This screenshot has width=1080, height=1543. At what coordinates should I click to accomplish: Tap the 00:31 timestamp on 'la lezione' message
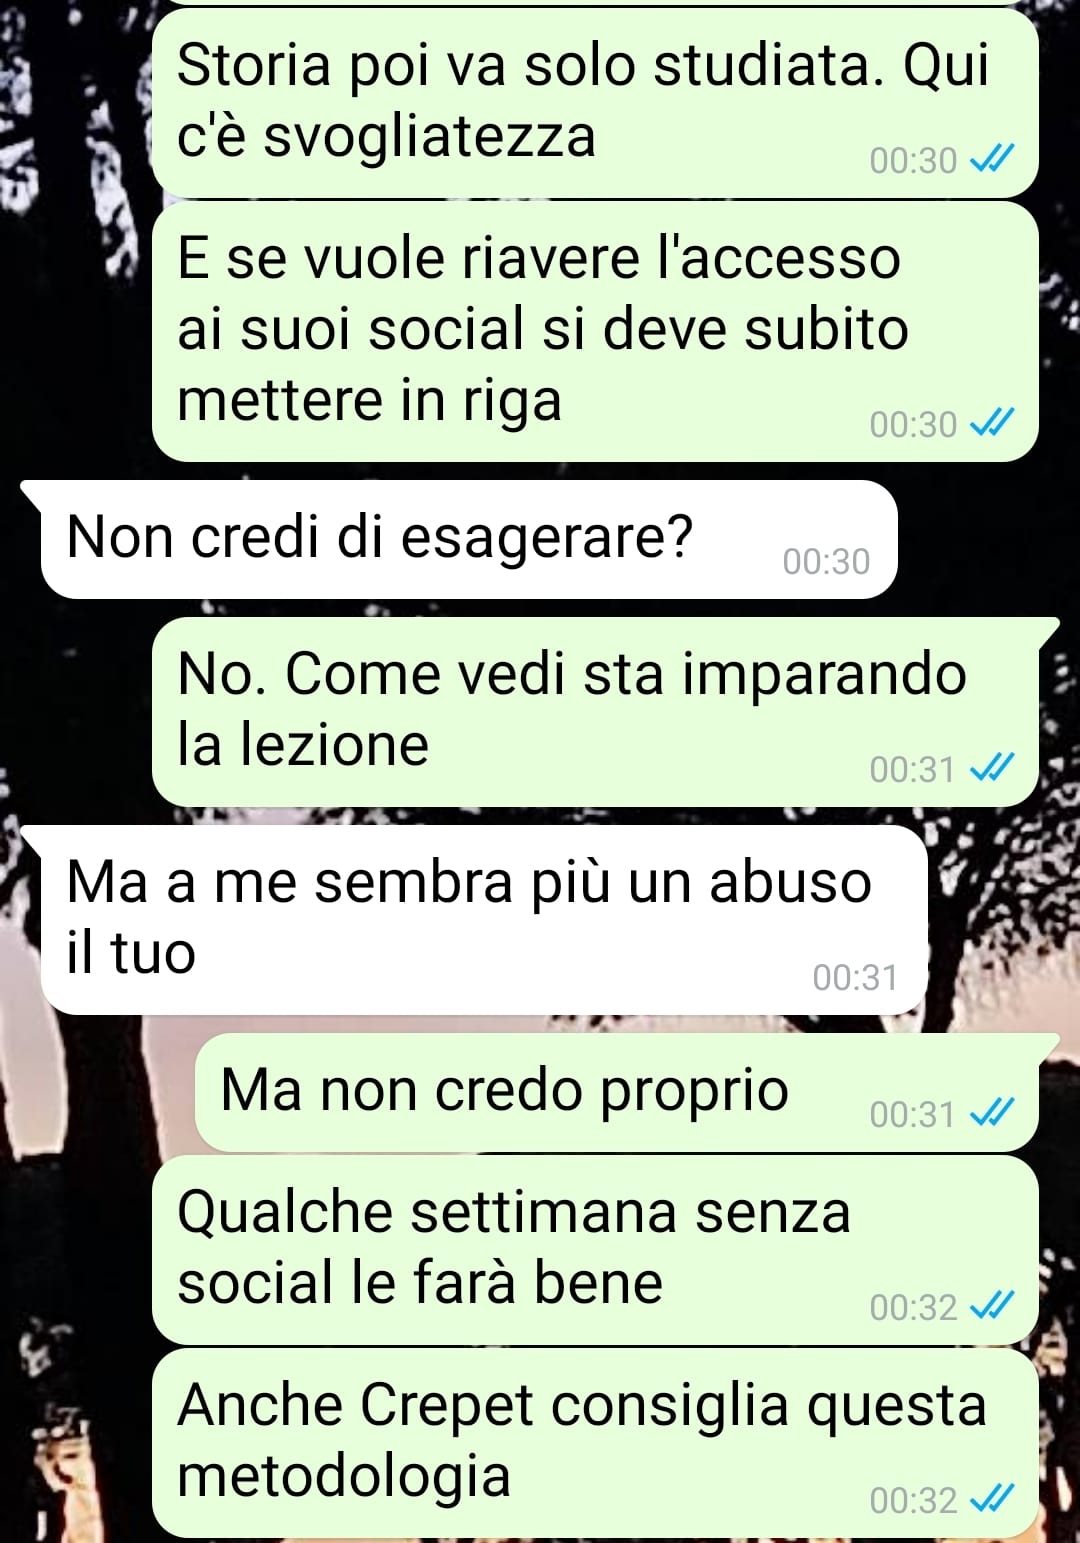[912, 769]
